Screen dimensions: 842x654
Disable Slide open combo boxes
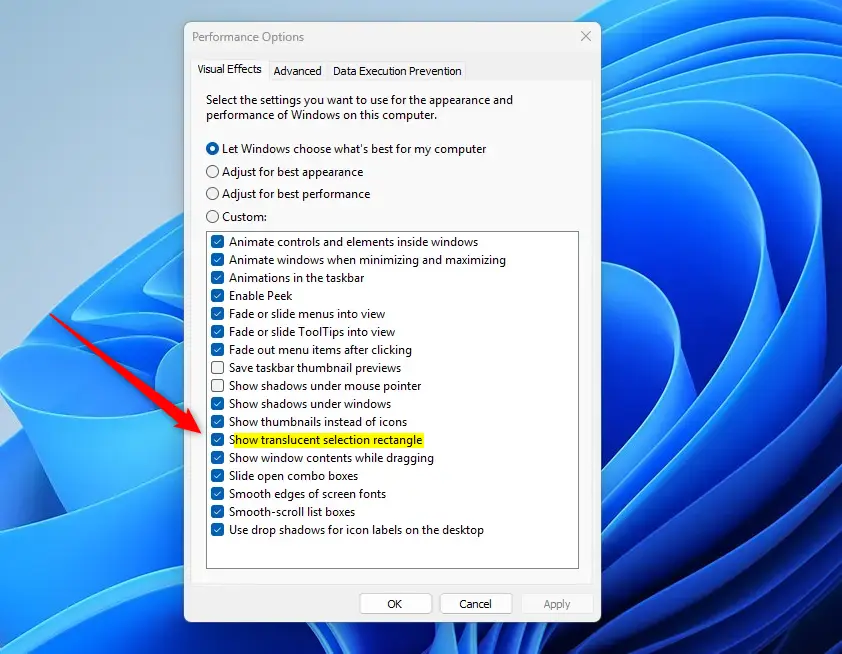[217, 476]
